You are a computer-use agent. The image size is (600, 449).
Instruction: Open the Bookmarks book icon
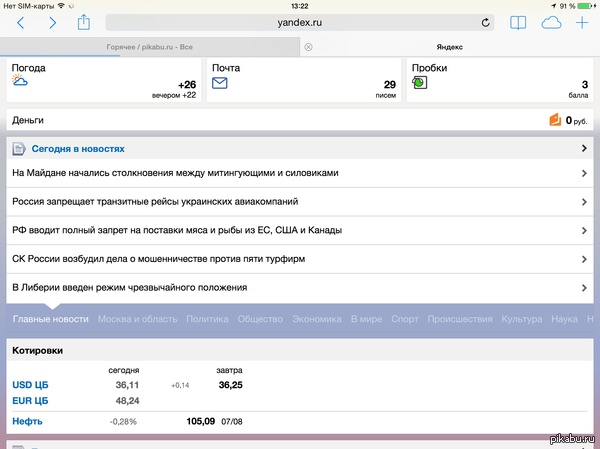click(518, 22)
